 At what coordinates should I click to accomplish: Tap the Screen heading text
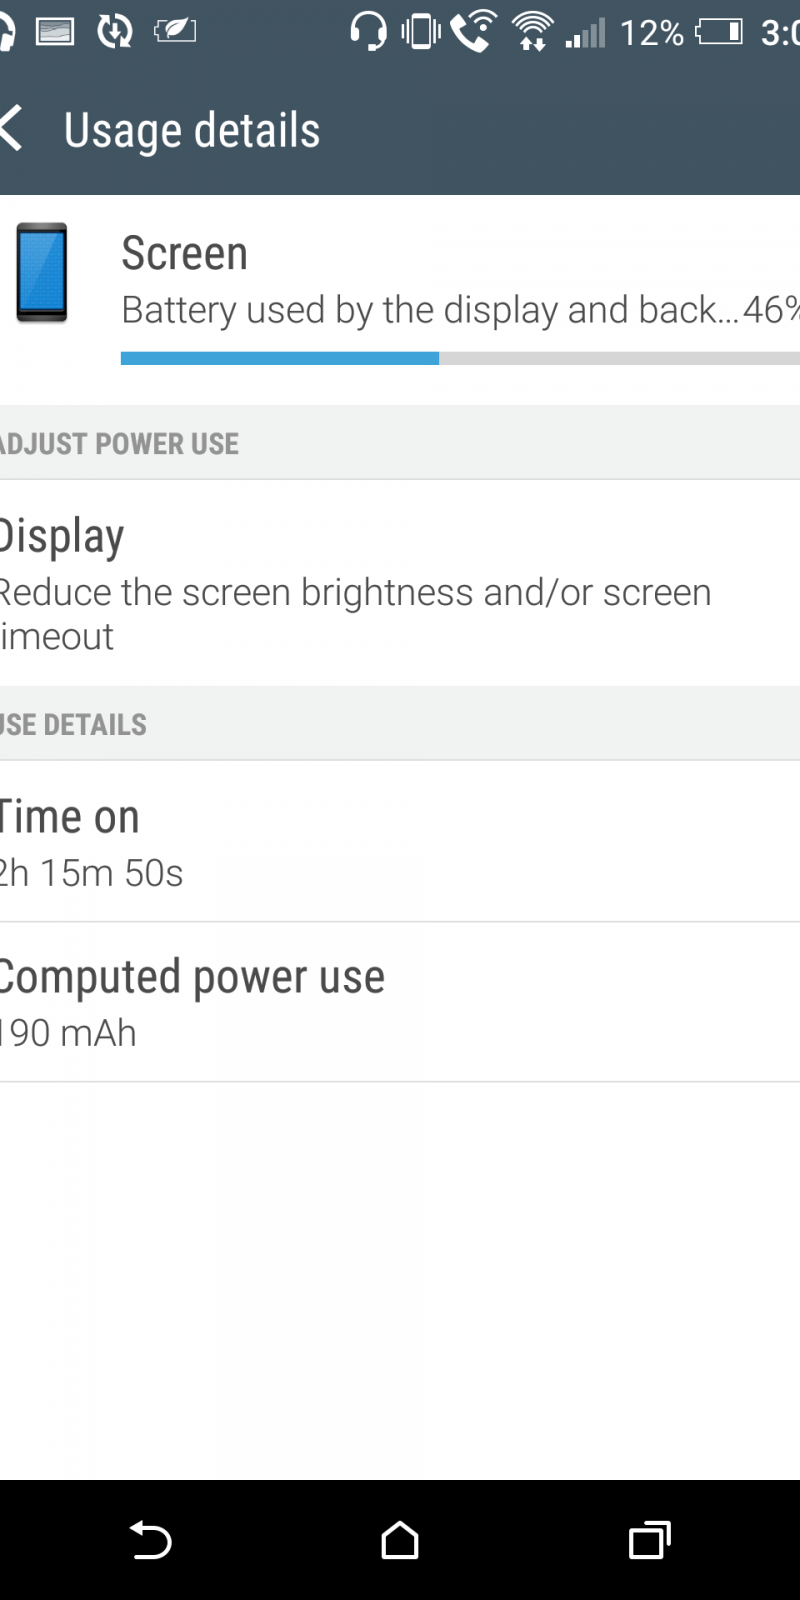point(185,253)
